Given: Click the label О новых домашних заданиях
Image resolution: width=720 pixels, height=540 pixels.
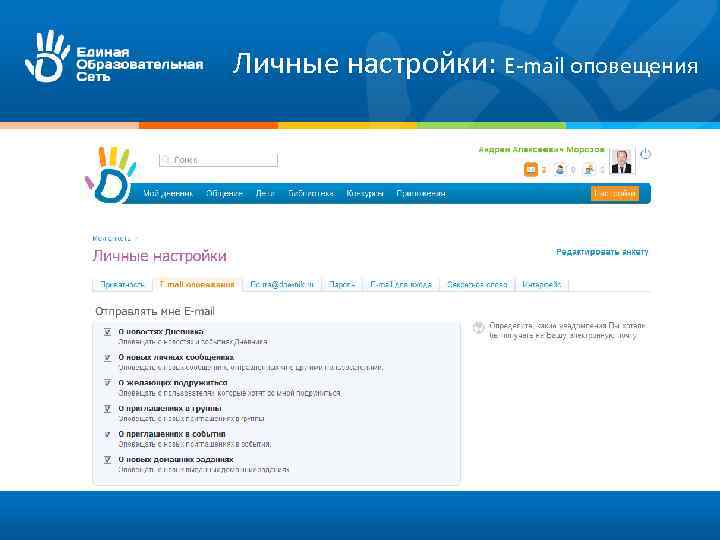Looking at the screenshot, I should 176,459.
